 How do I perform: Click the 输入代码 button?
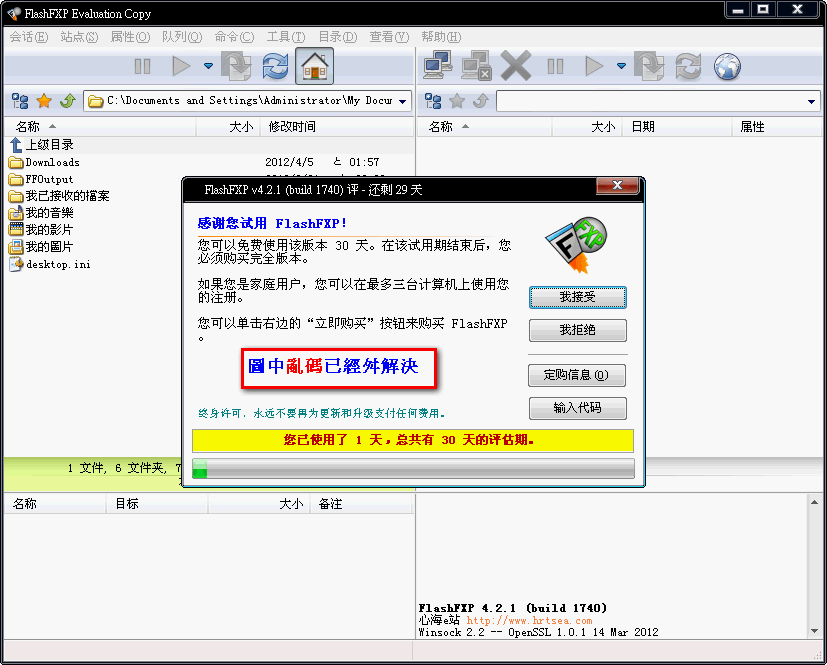point(578,408)
